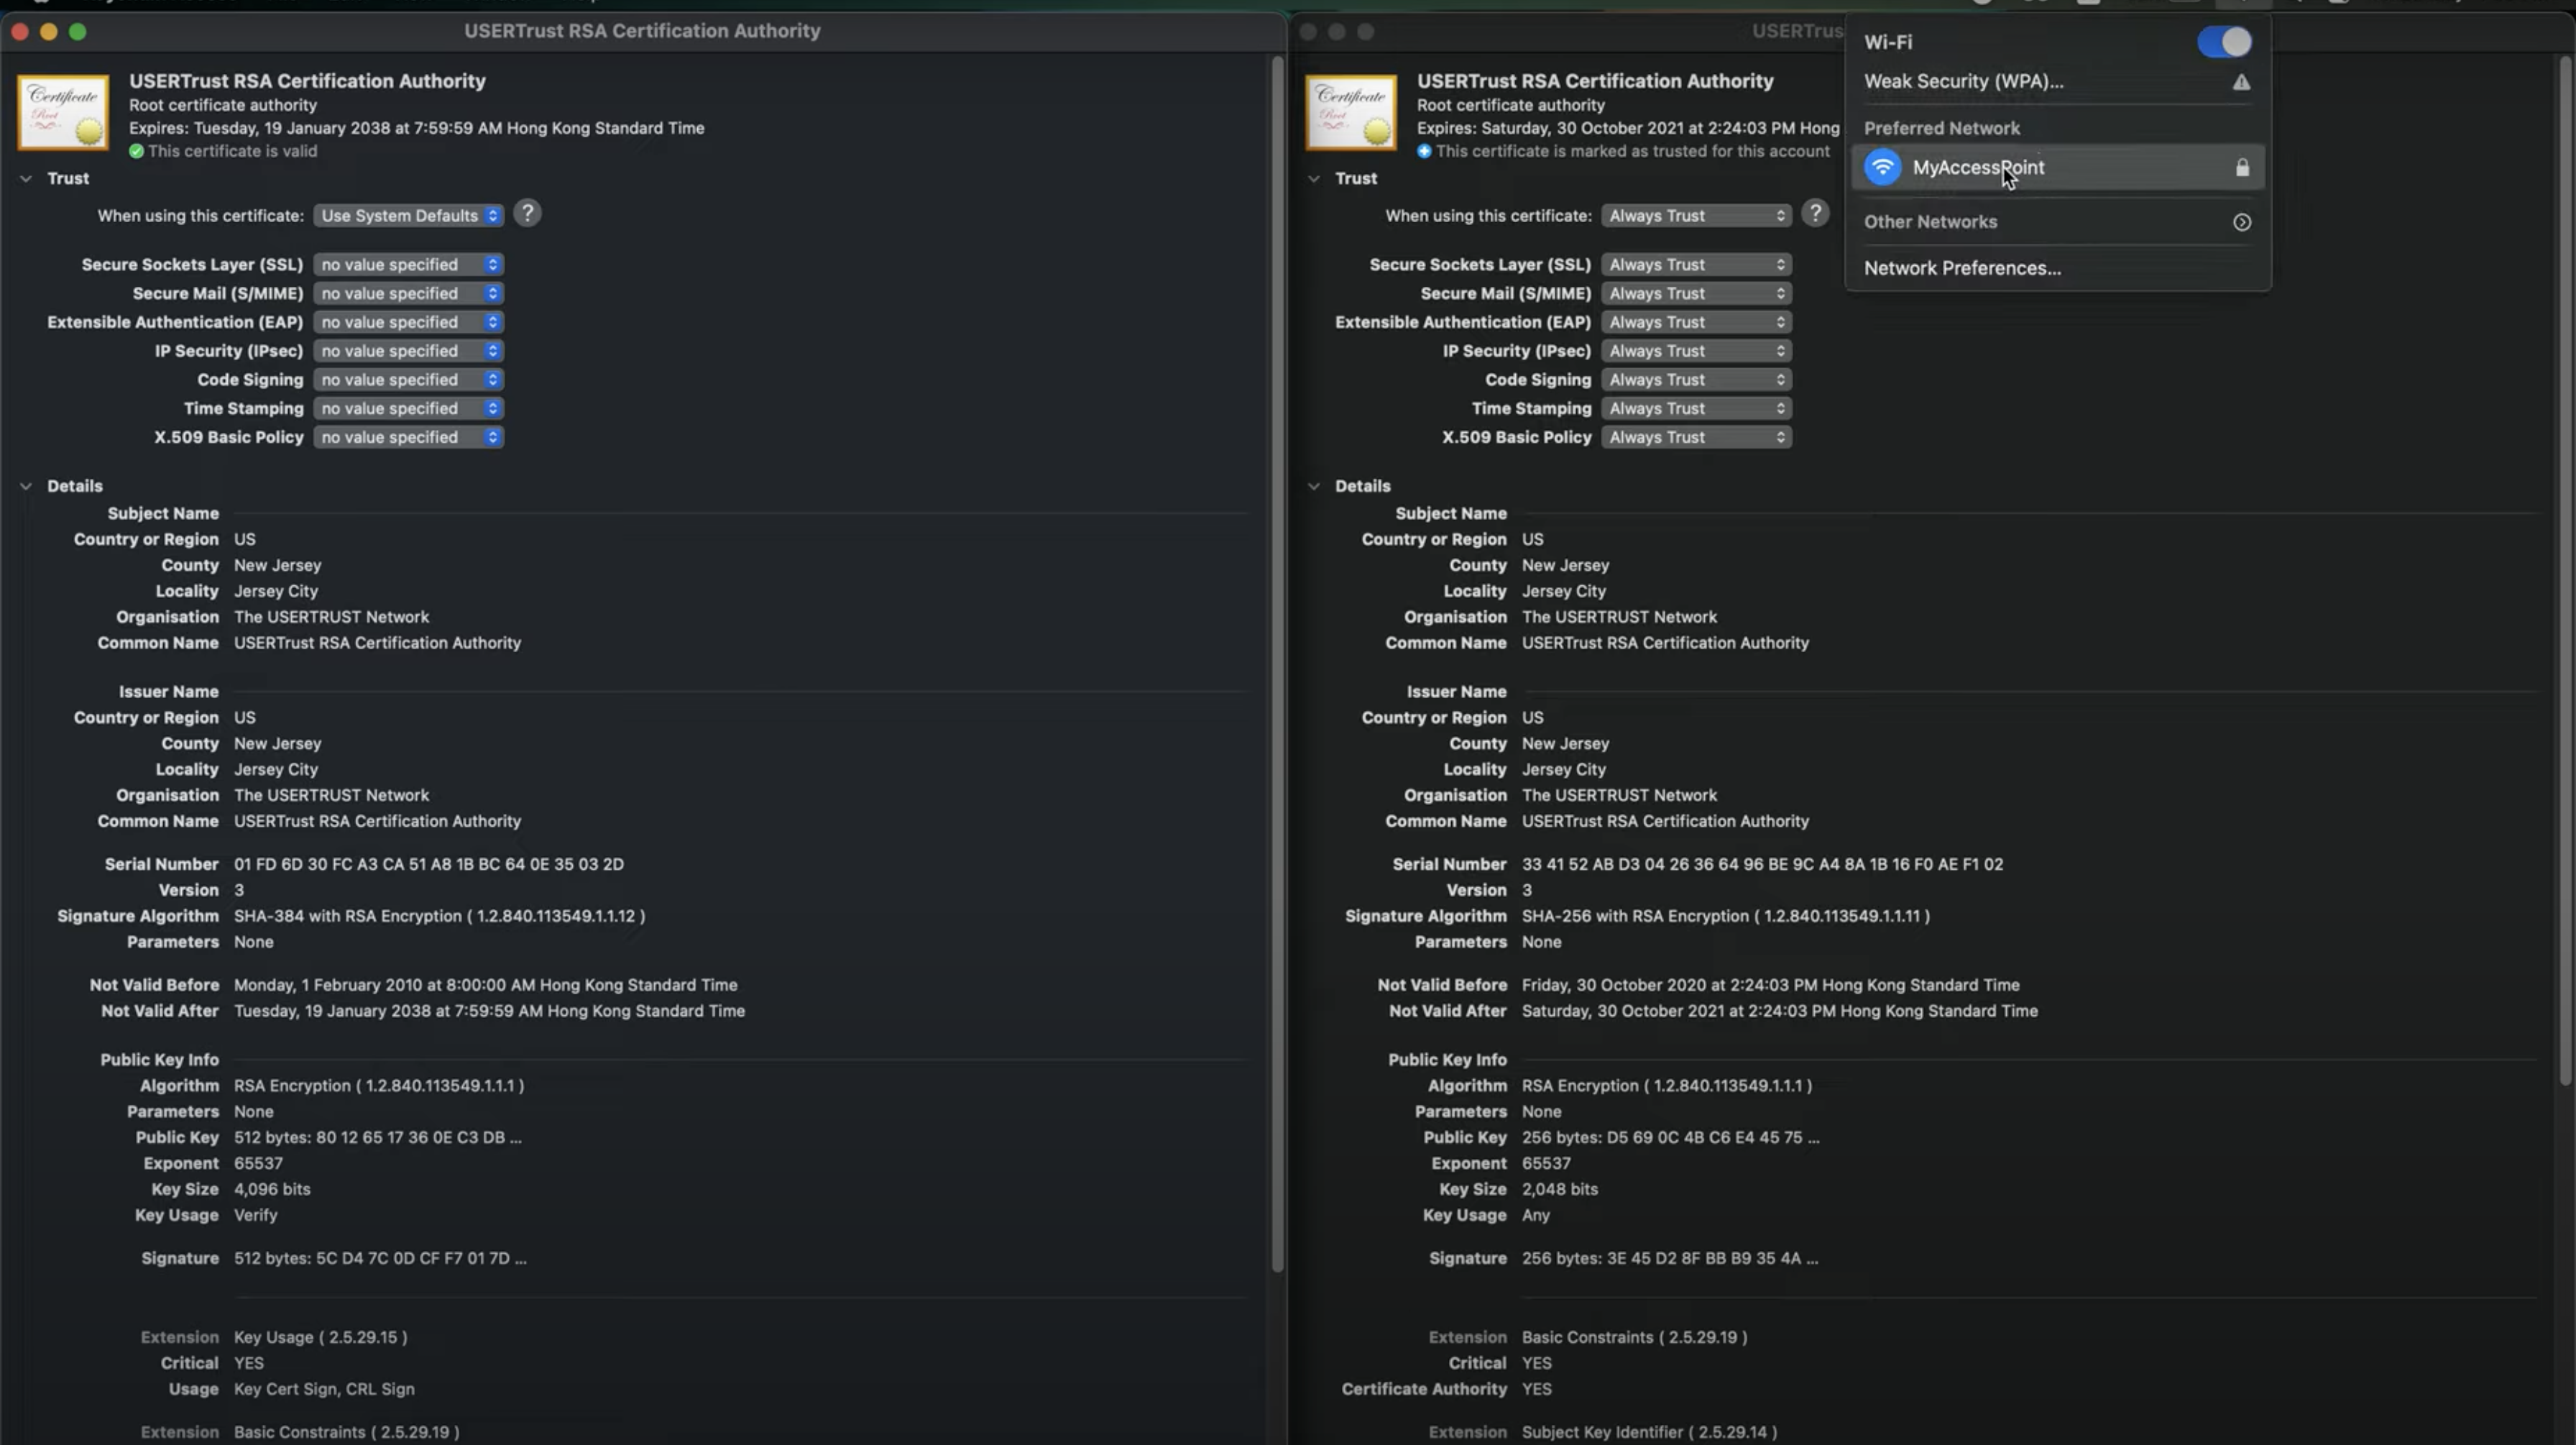Open left Secure Sockets Layer (SSL) dropdown
The height and width of the screenshot is (1445, 2576).
408,265
